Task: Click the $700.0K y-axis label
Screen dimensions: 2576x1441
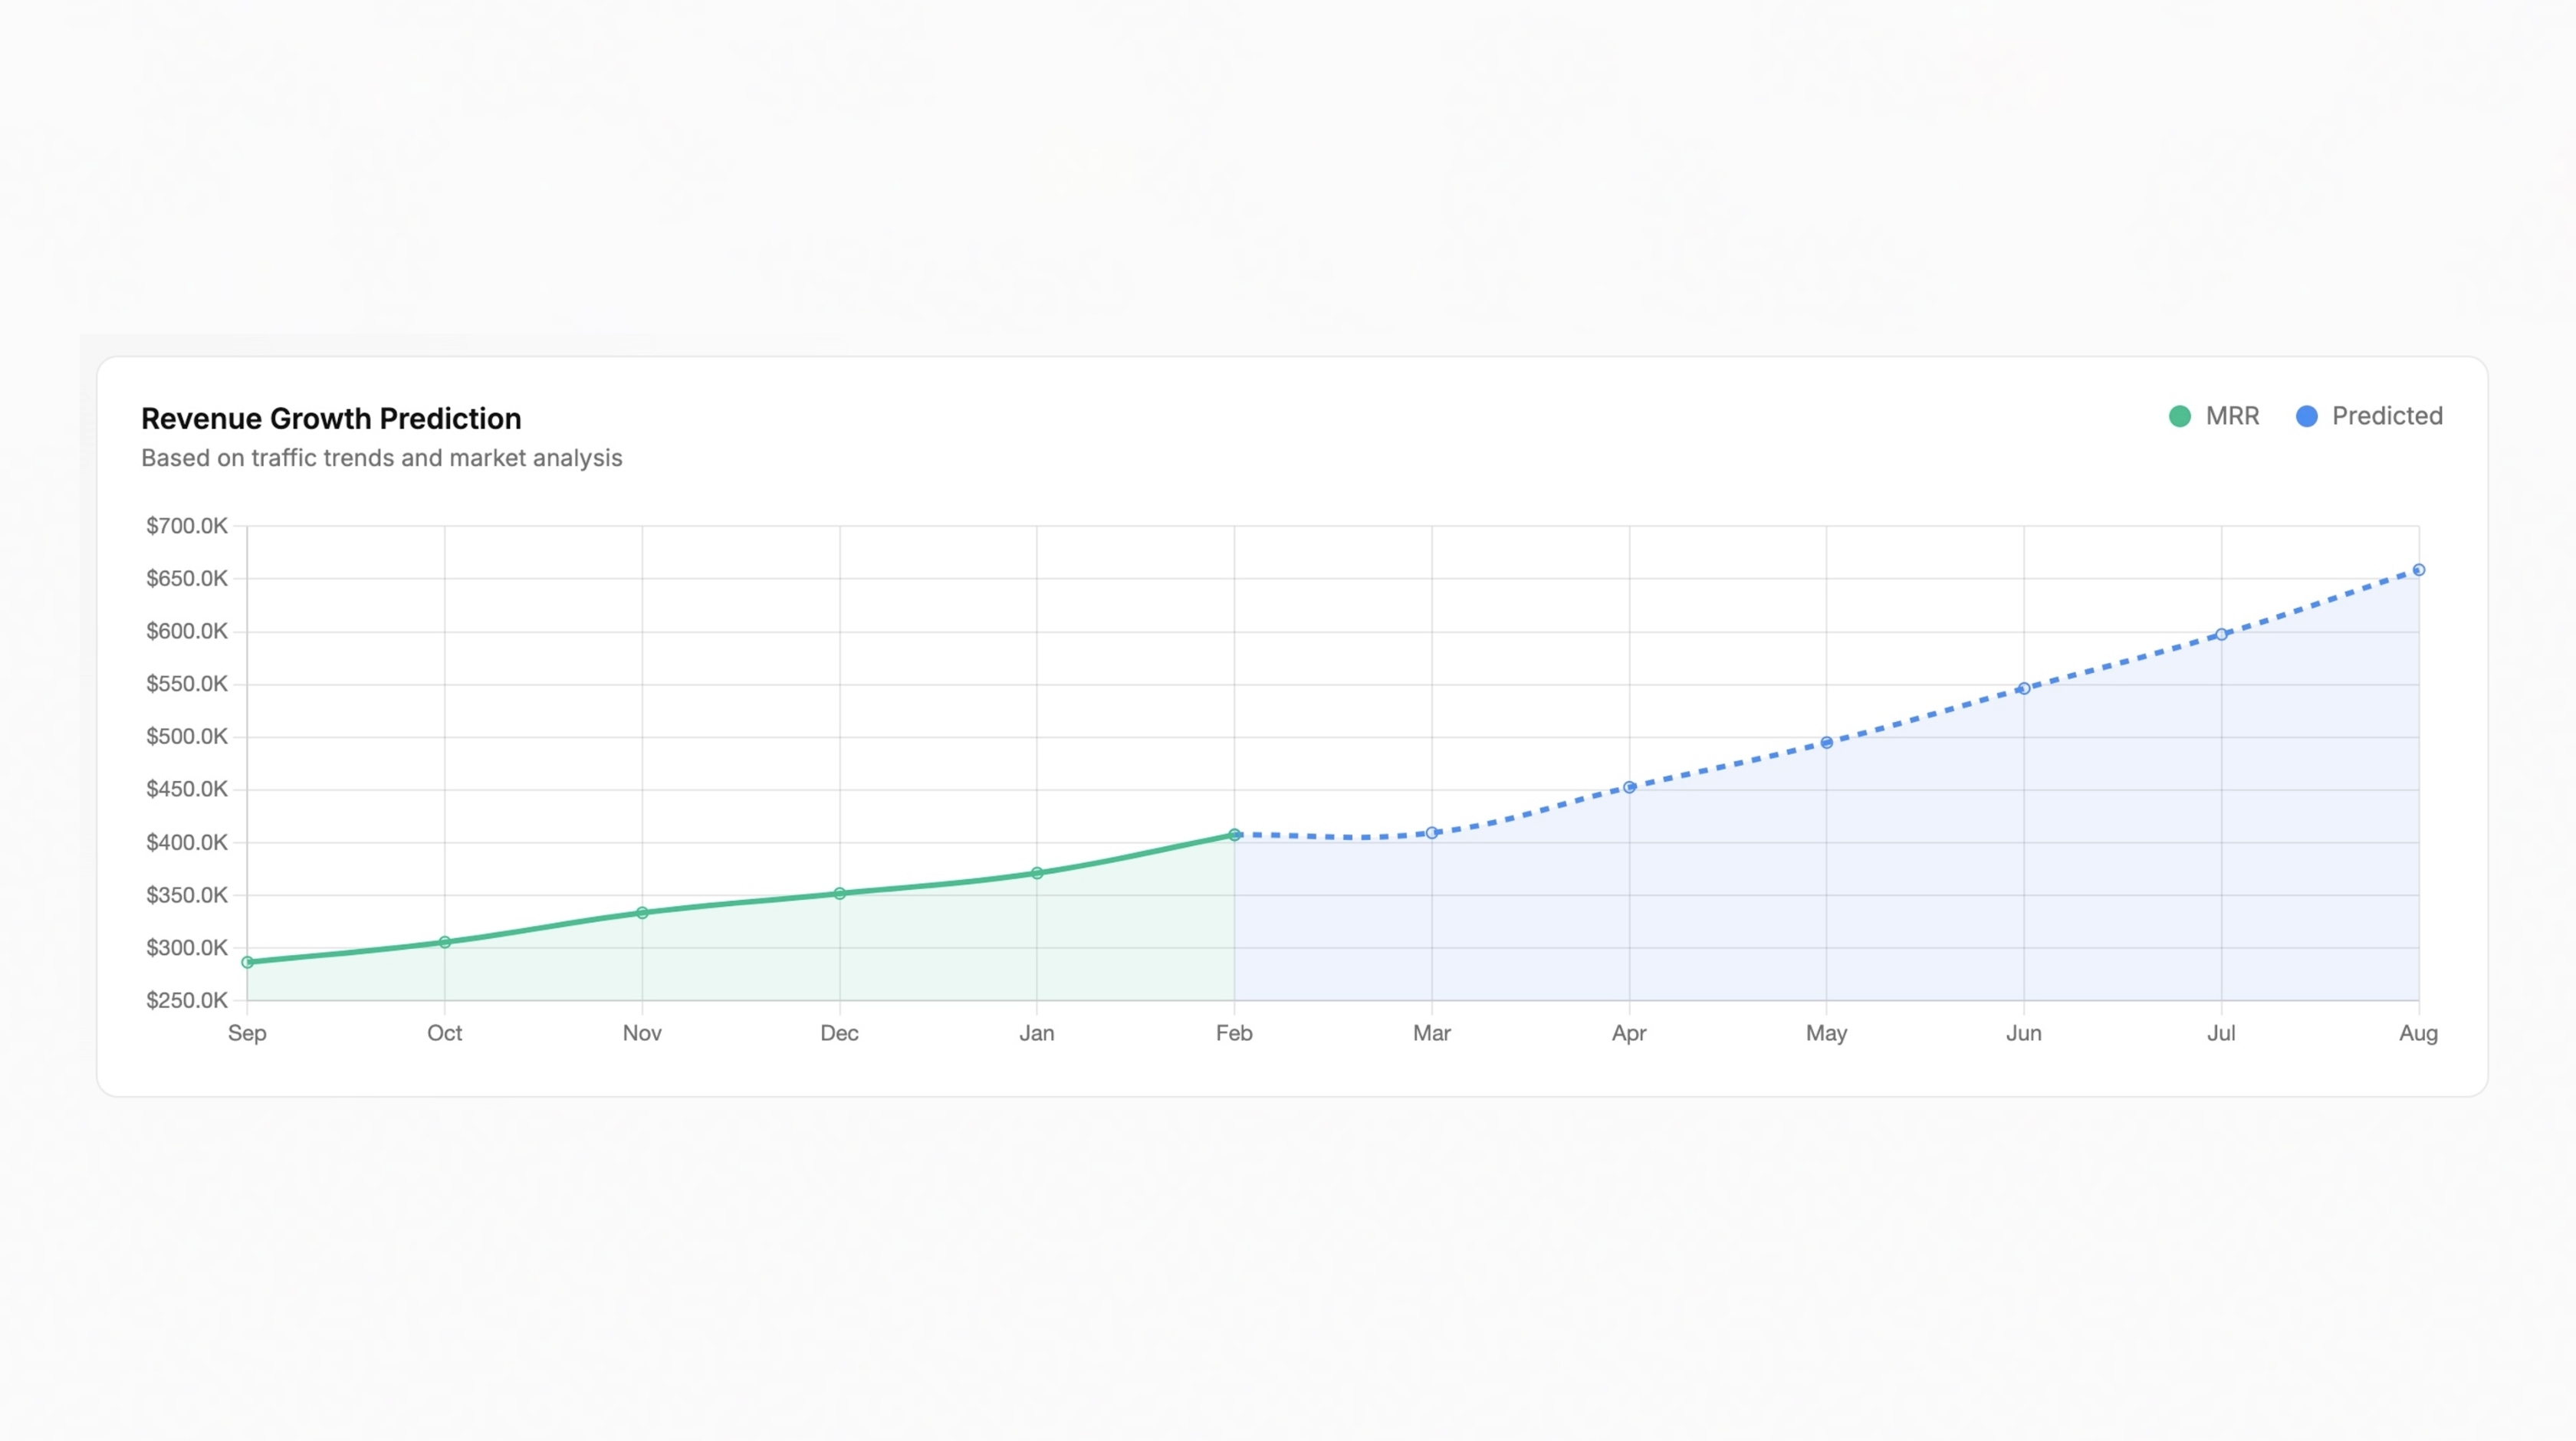Action: [x=187, y=526]
